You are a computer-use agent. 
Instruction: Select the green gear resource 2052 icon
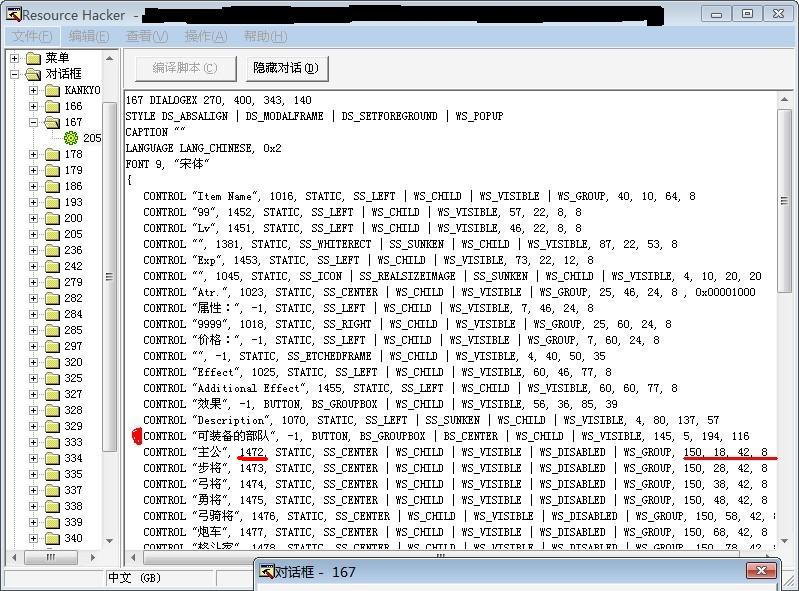(71, 138)
